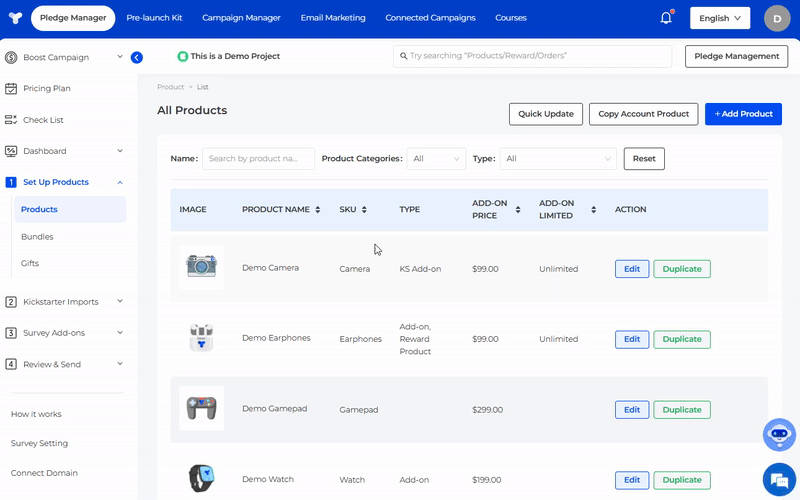Open the Email Marketing tab
The image size is (800, 500).
pyautogui.click(x=333, y=18)
